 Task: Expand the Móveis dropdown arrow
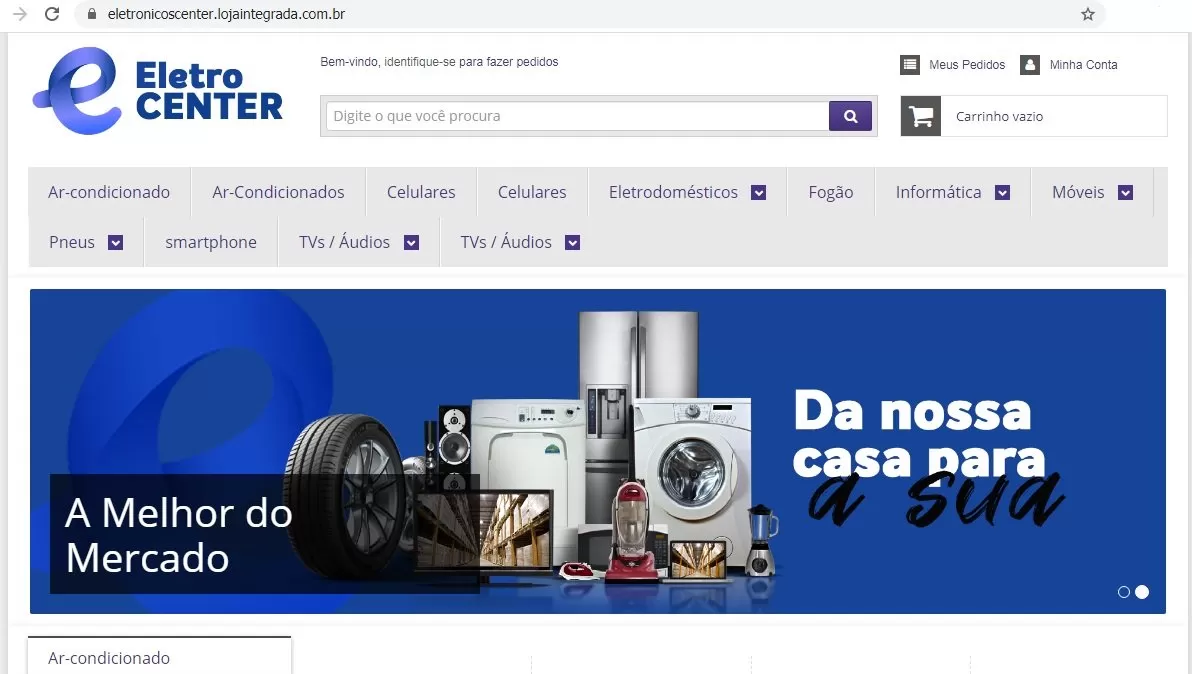tap(1126, 193)
